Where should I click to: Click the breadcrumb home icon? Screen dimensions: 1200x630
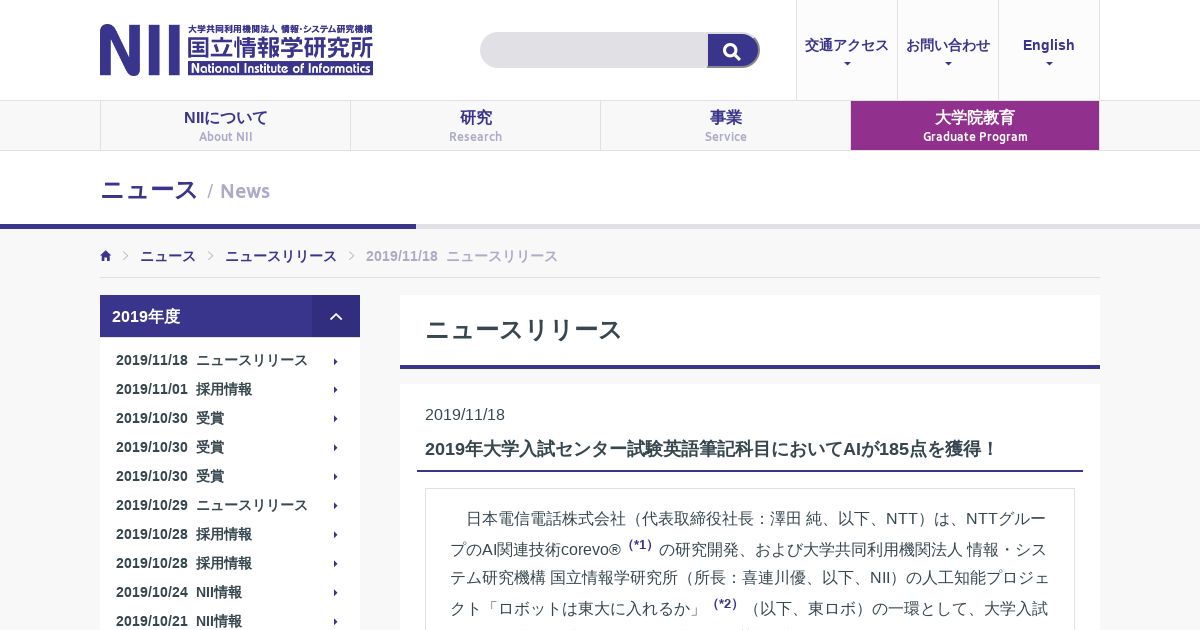tap(106, 256)
